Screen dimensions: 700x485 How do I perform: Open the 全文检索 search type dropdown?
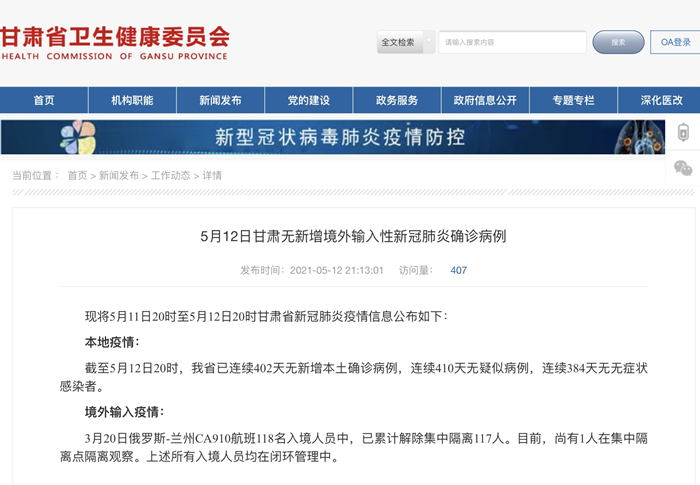(x=406, y=42)
